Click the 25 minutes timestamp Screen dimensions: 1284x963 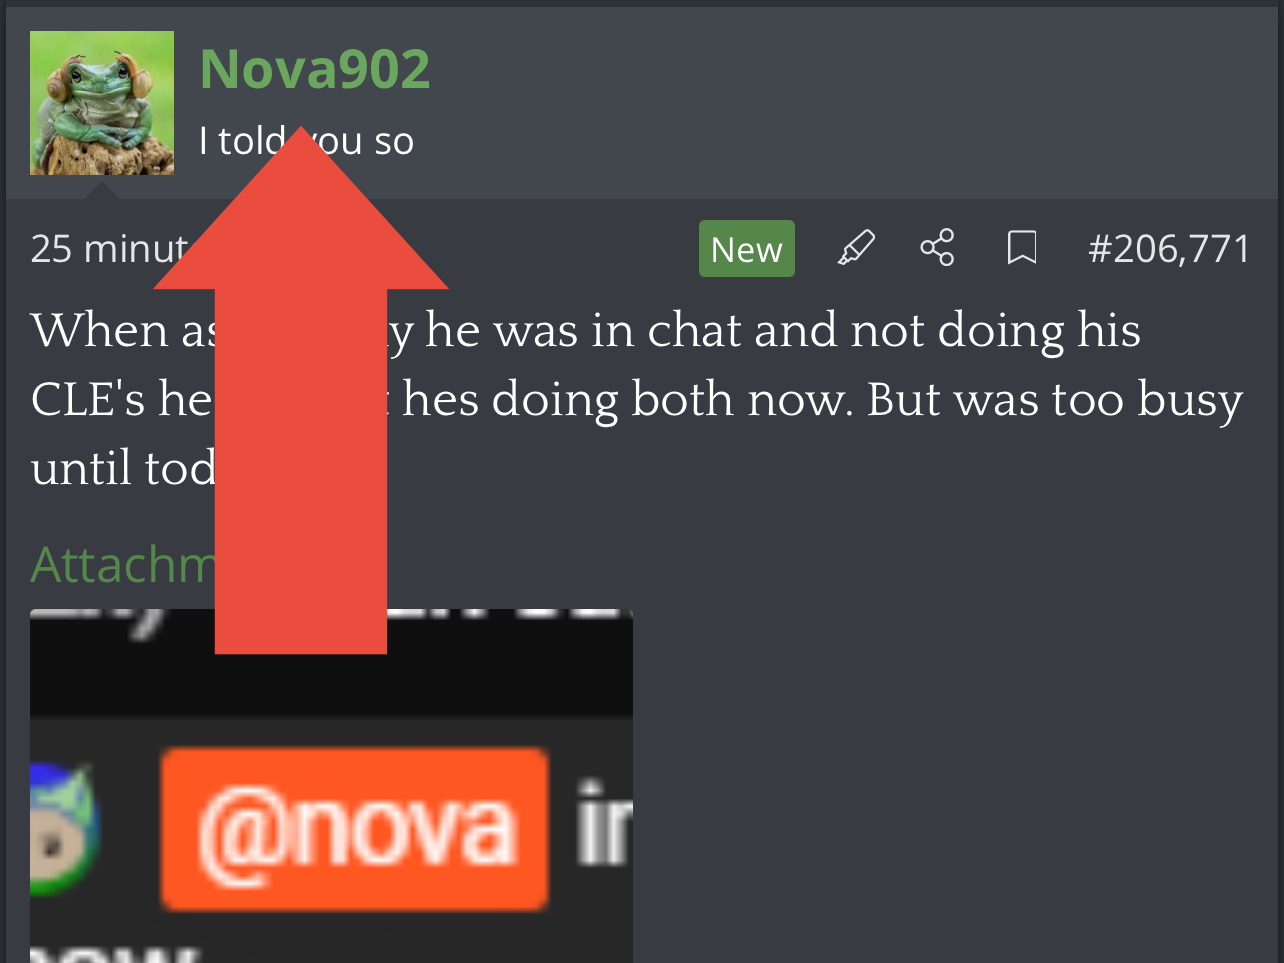pyautogui.click(x=110, y=248)
